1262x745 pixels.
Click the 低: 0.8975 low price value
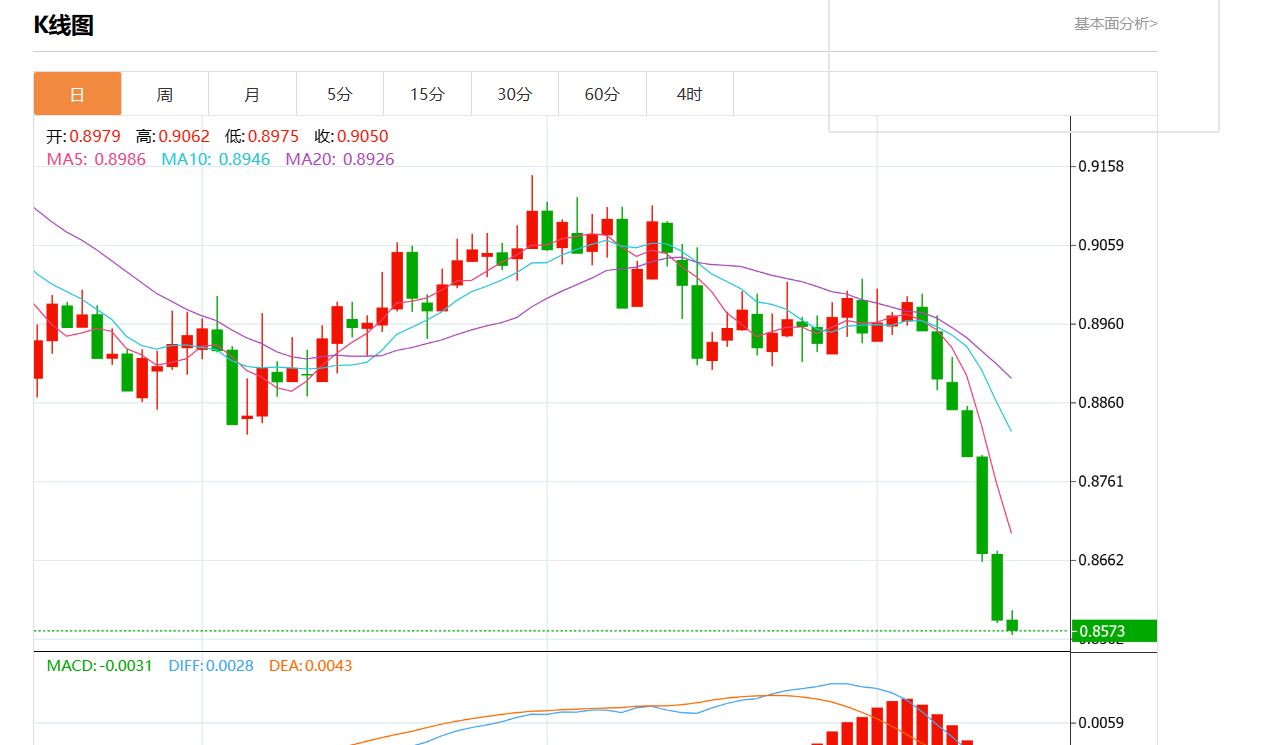click(262, 136)
